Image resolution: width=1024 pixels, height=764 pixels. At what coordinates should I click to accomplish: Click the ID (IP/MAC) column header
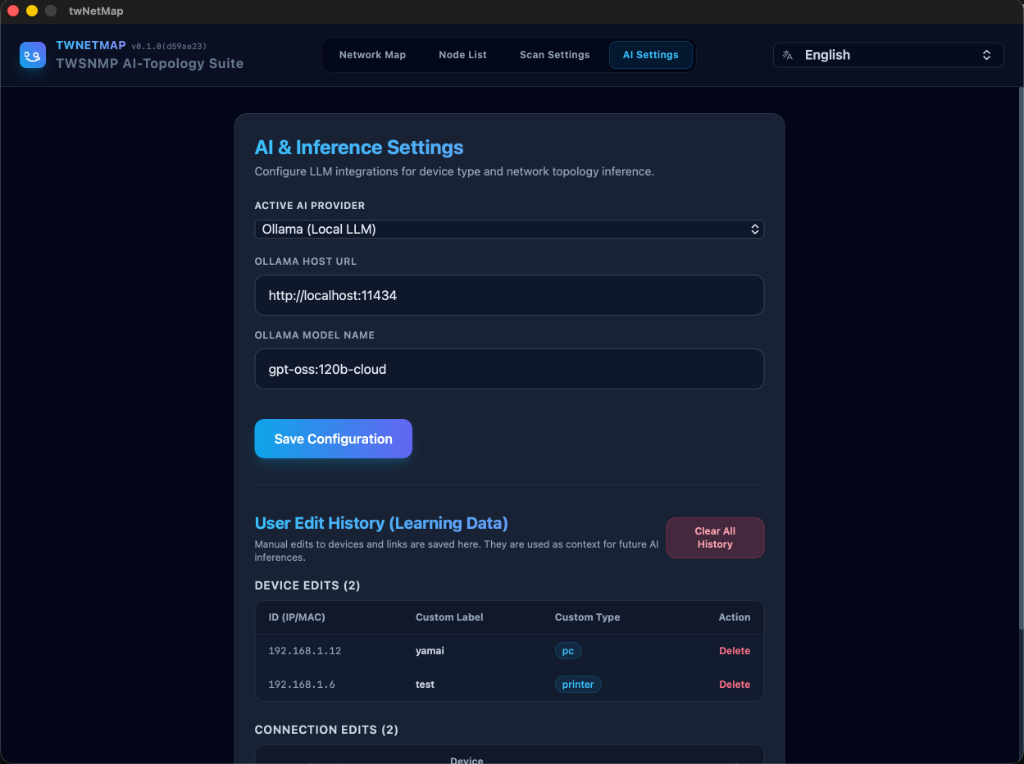(296, 617)
